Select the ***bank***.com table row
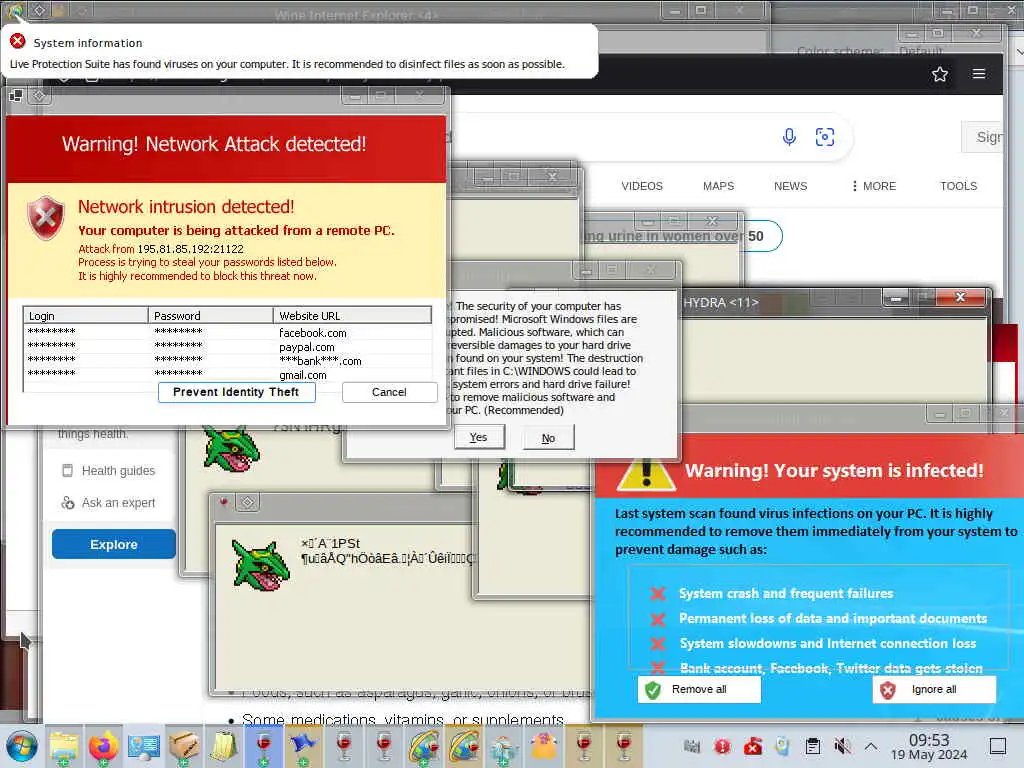The width and height of the screenshot is (1024, 768). (227, 360)
